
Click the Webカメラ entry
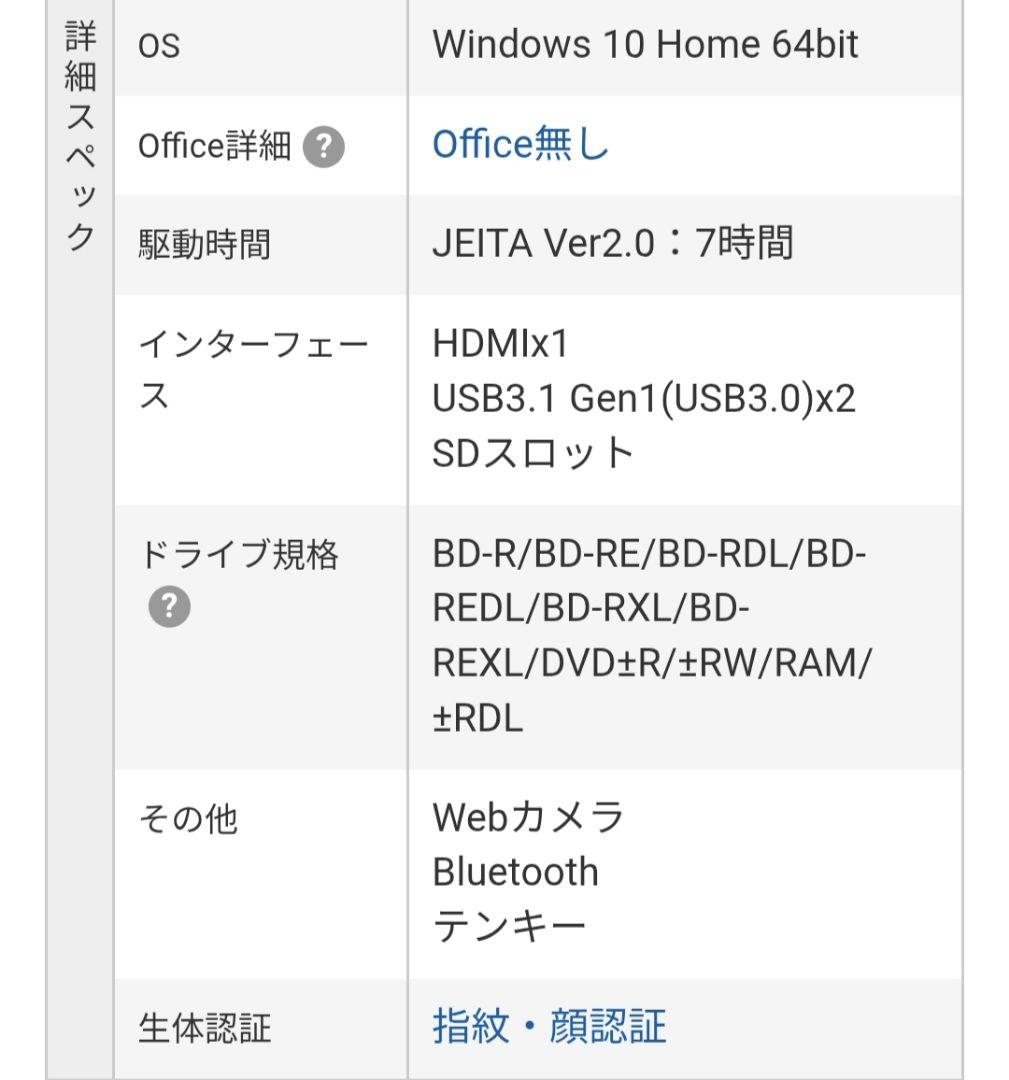(x=528, y=817)
